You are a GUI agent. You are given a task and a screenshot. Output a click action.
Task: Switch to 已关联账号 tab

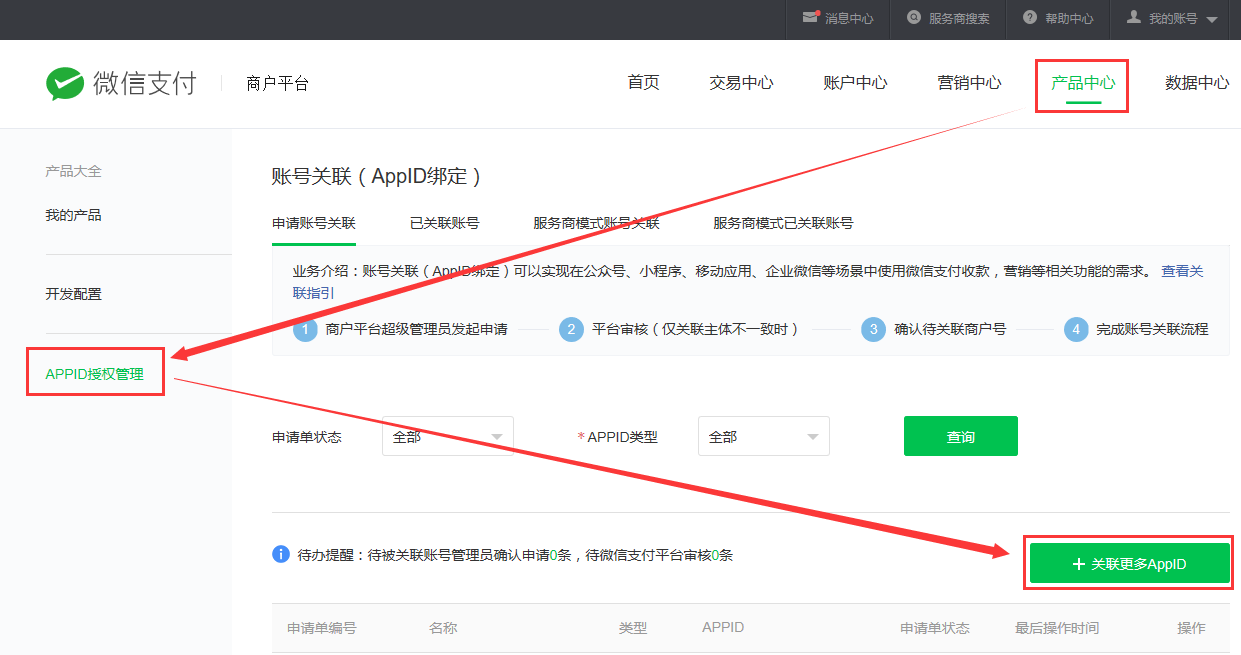click(444, 223)
